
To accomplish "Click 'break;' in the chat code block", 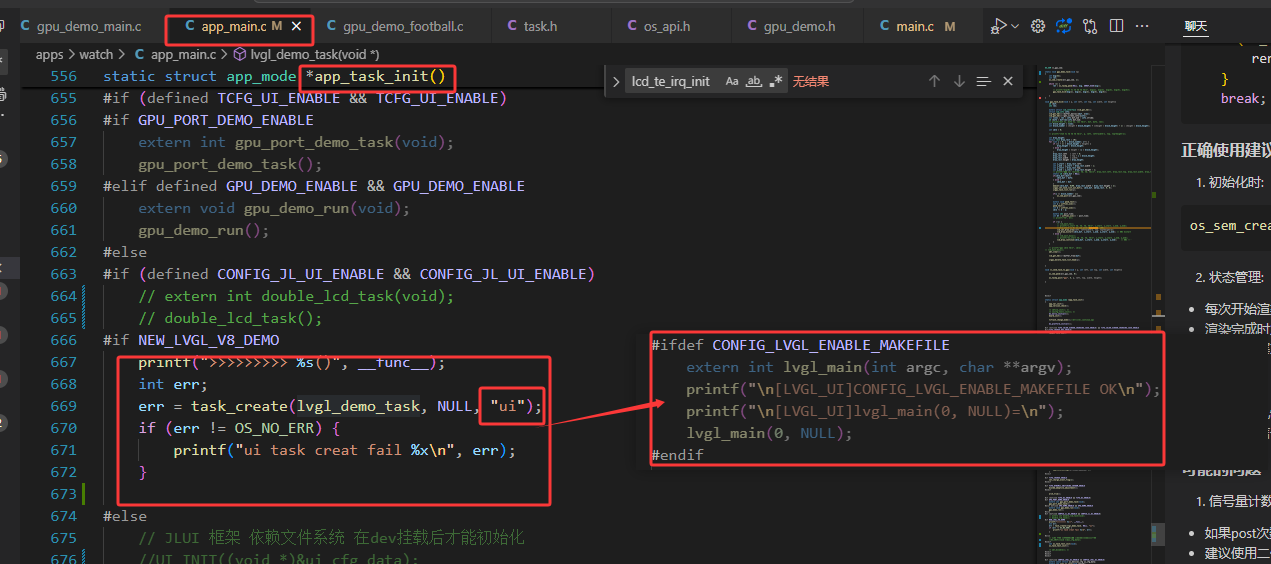I will [1243, 99].
